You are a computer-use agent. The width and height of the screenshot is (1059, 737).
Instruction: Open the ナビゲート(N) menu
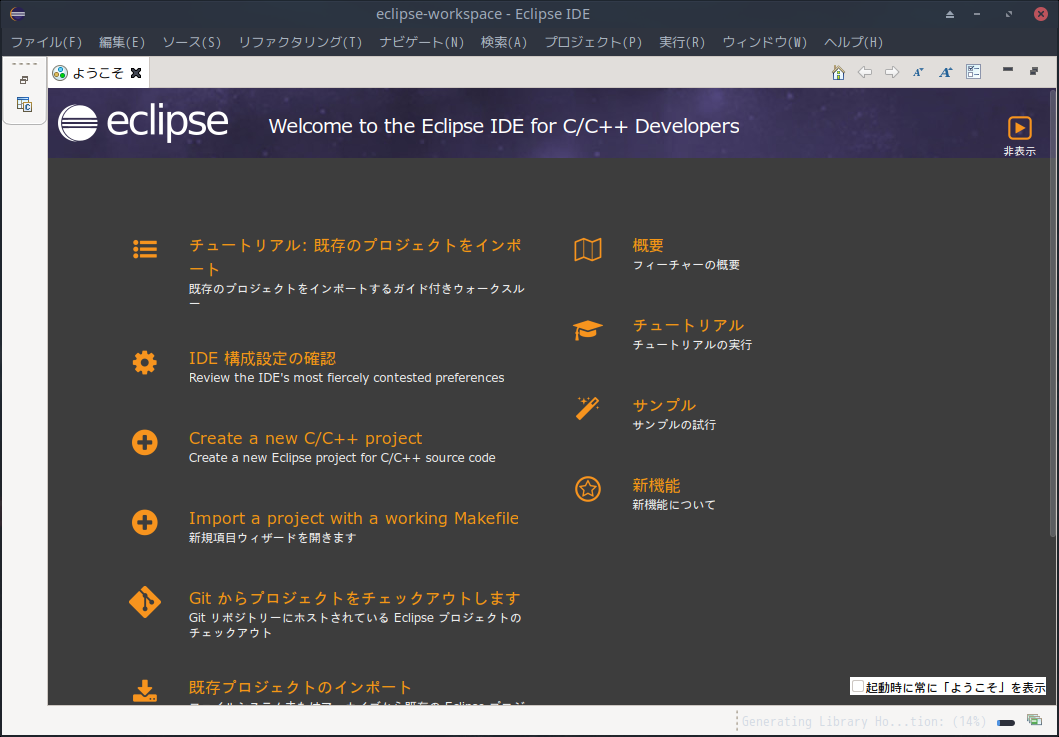[421, 42]
